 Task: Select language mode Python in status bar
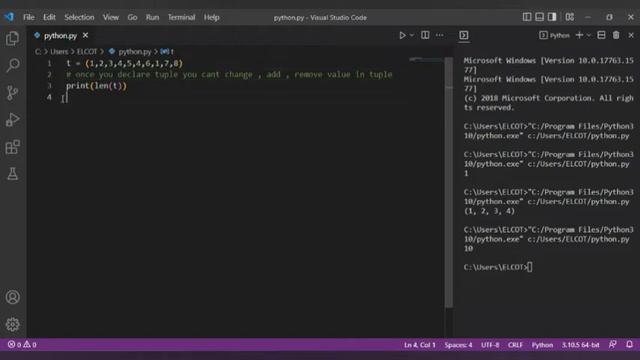coord(542,345)
